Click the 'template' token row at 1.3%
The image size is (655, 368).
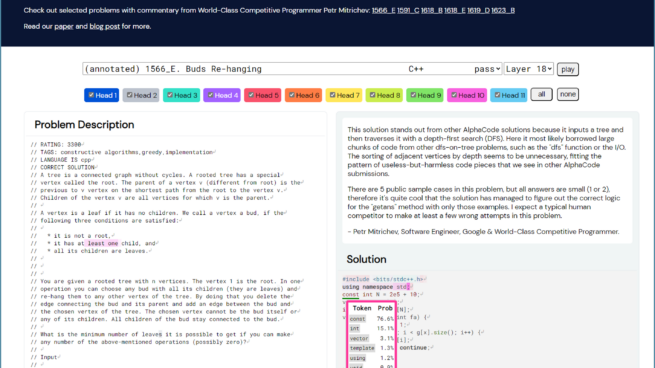coord(371,348)
